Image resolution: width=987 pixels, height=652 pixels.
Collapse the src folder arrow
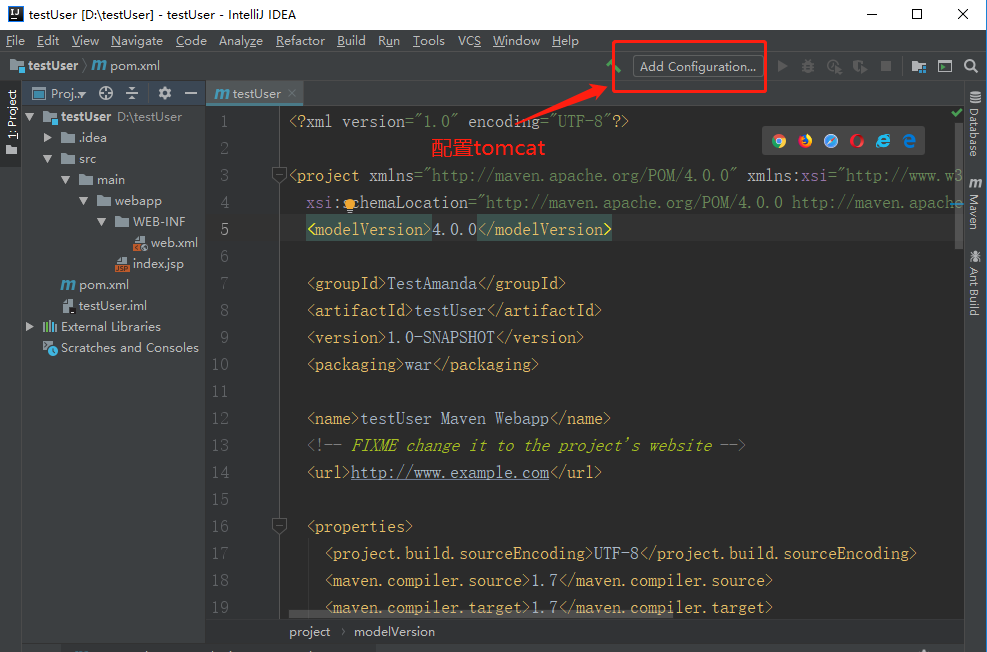48,159
